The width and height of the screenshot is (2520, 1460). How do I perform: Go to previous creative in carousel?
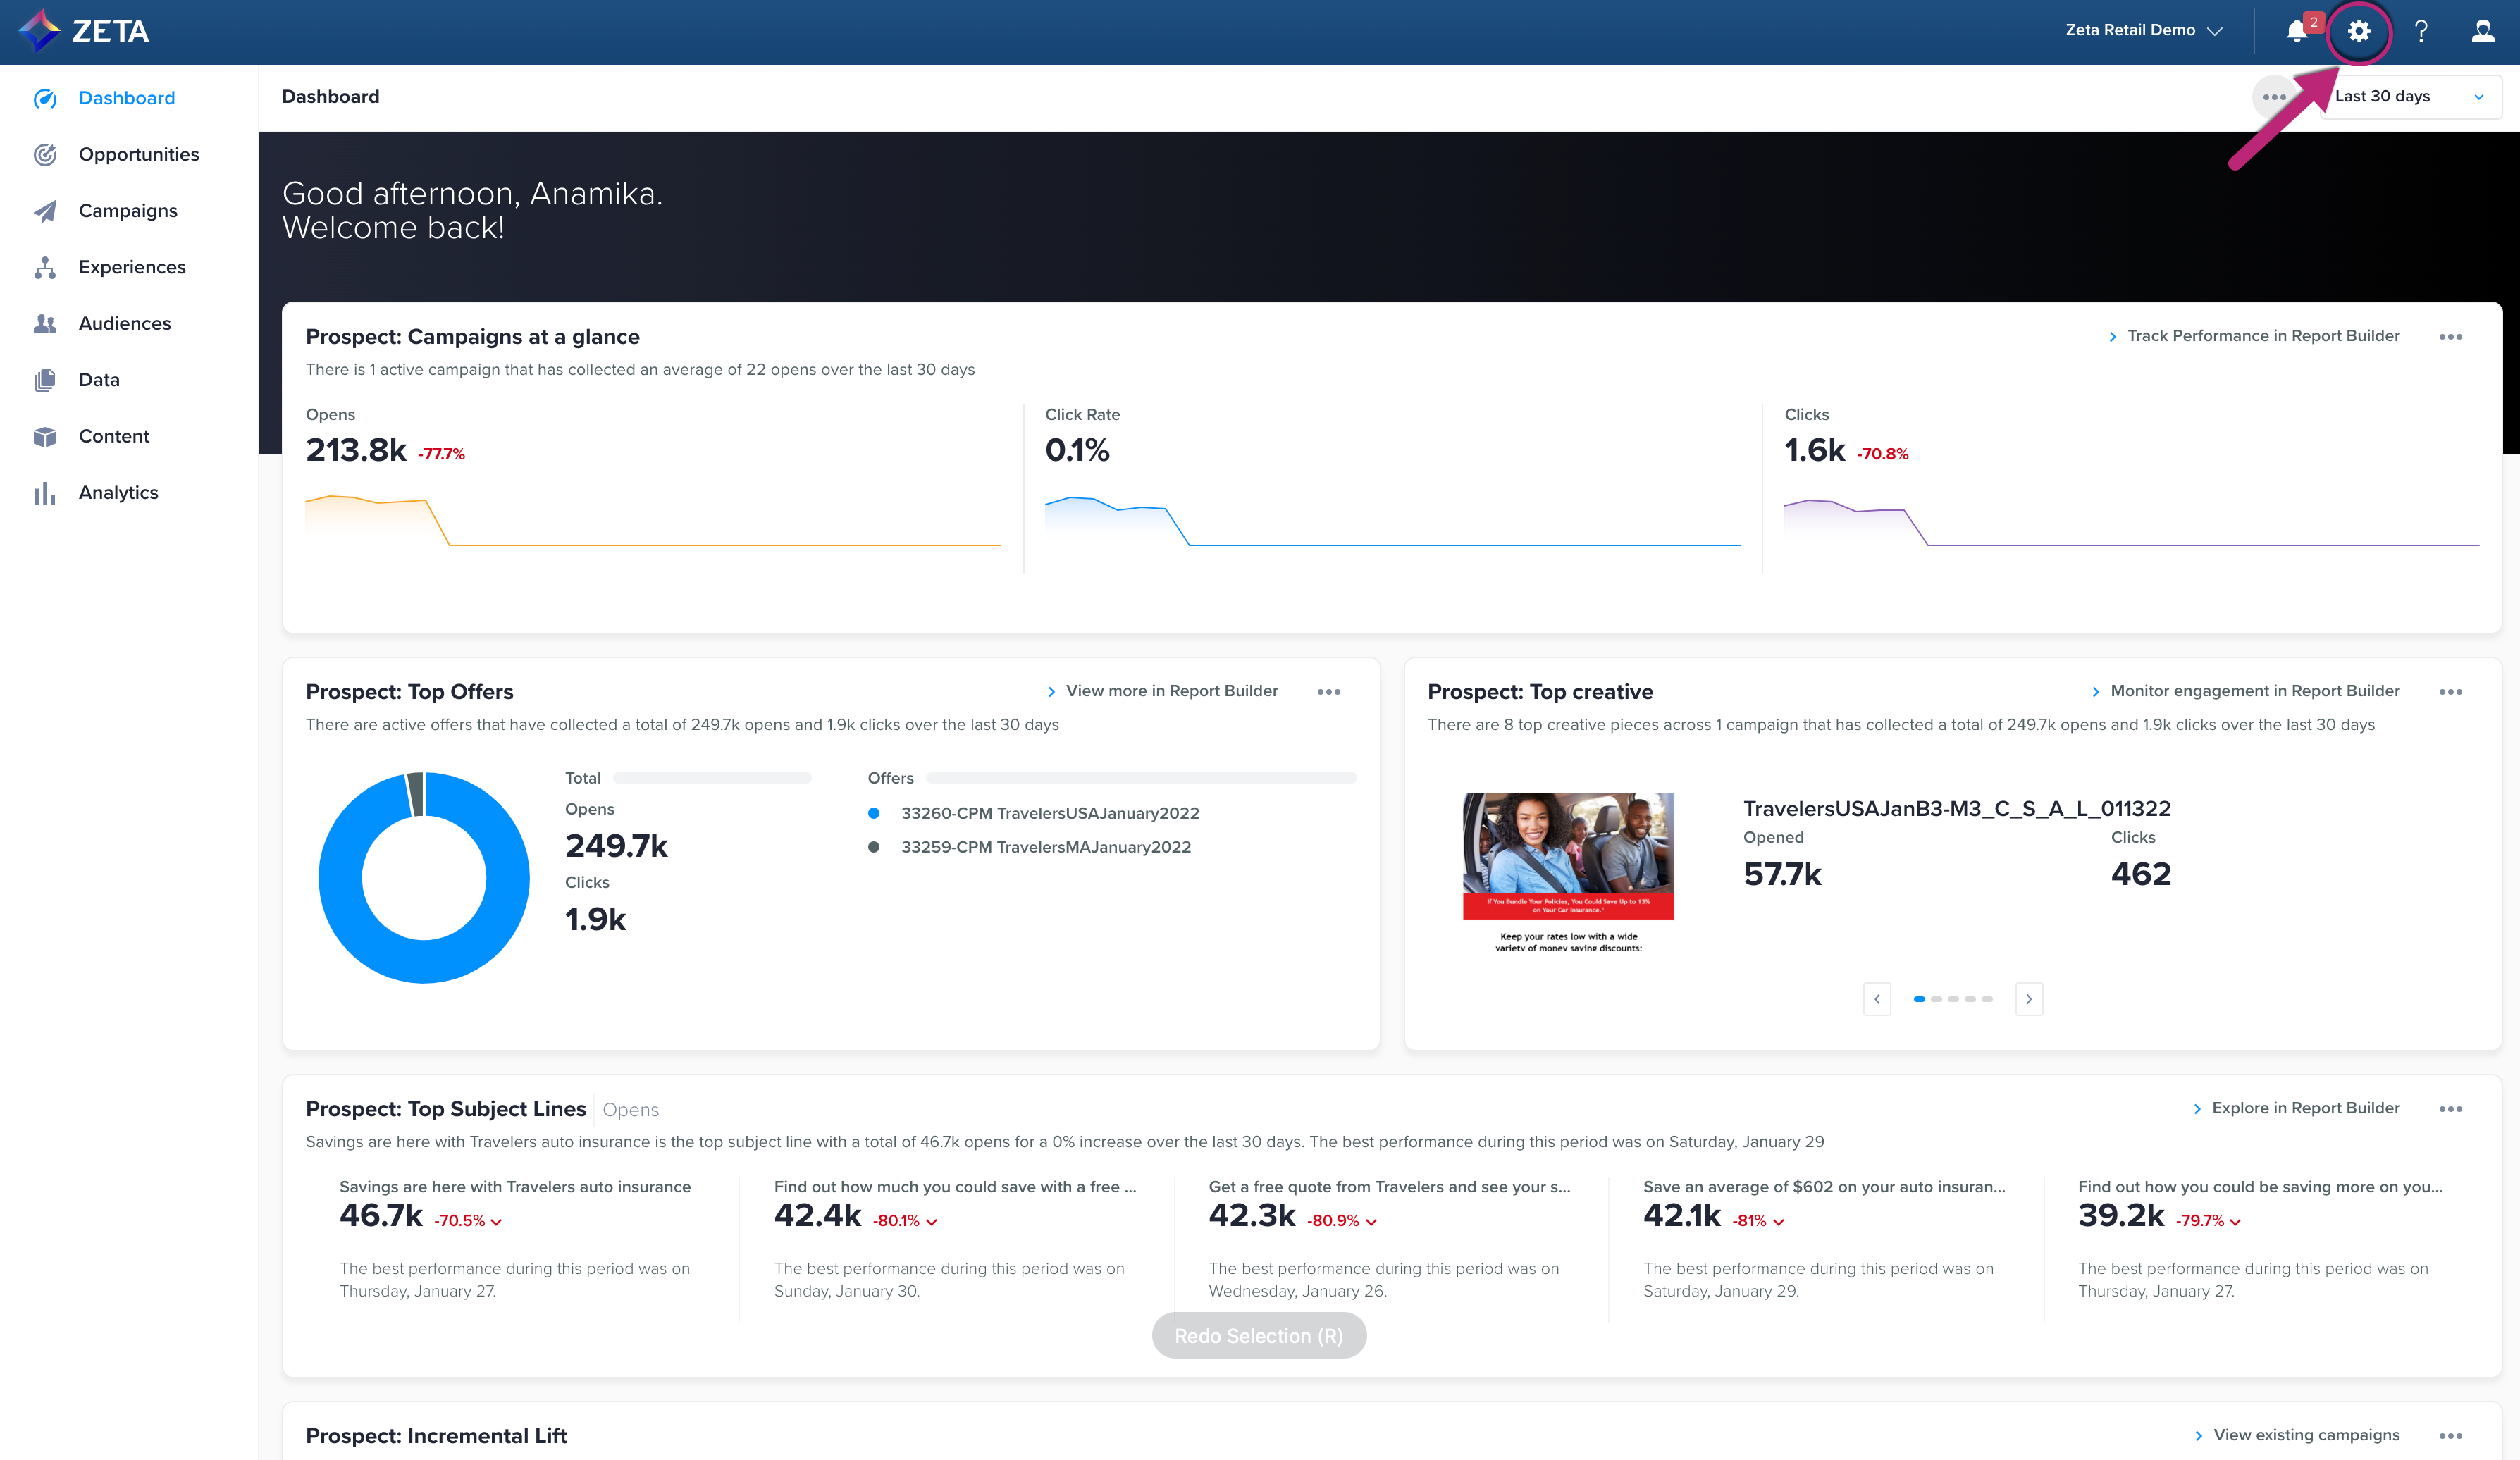pyautogui.click(x=1877, y=999)
